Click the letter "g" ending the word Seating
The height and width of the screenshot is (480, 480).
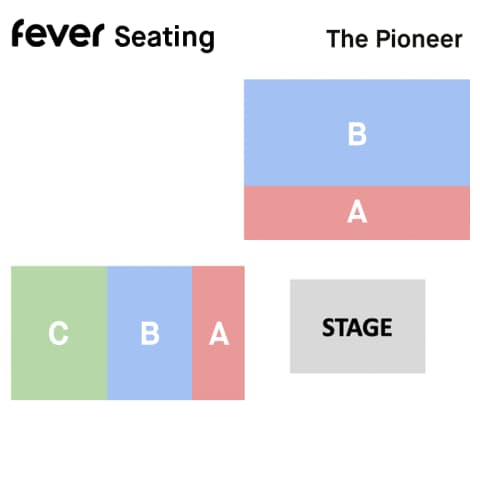207,41
